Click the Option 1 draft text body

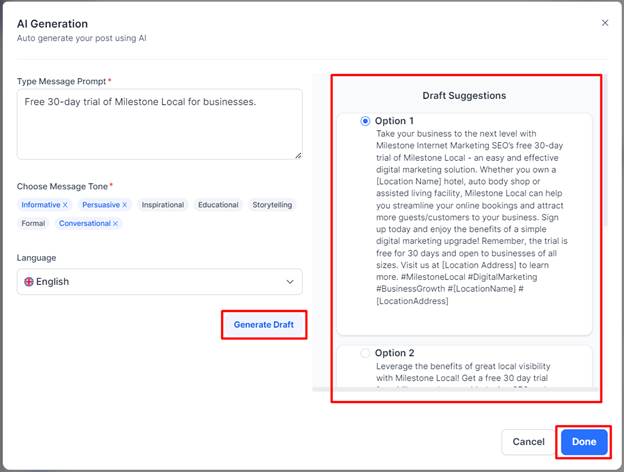[472, 217]
